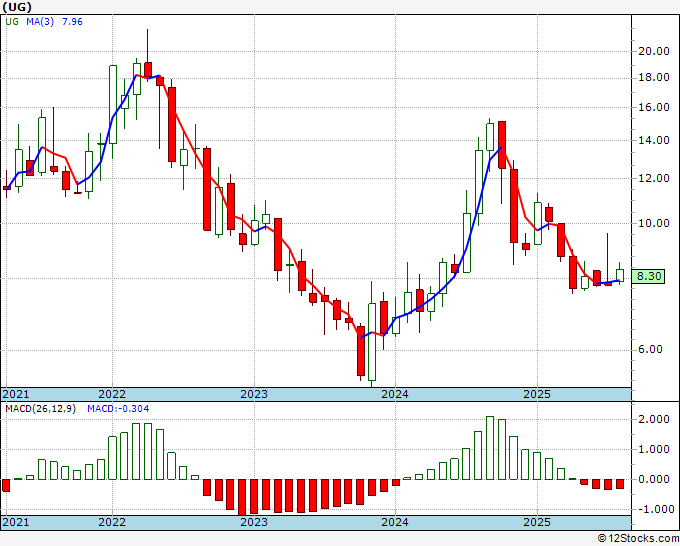Click 2025 on the MACD timeline
The image size is (680, 546).
click(x=537, y=522)
